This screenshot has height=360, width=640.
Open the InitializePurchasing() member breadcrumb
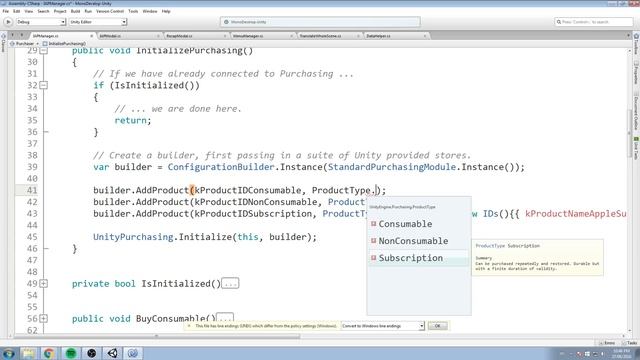click(64, 43)
